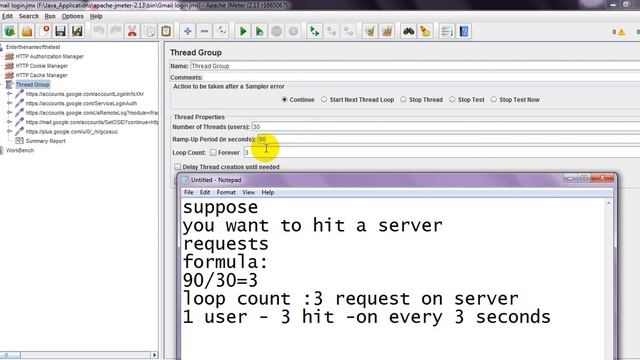Save the test plan with the floppy disk icon
The width and height of the screenshot is (640, 360).
pyautogui.click(x=60, y=31)
